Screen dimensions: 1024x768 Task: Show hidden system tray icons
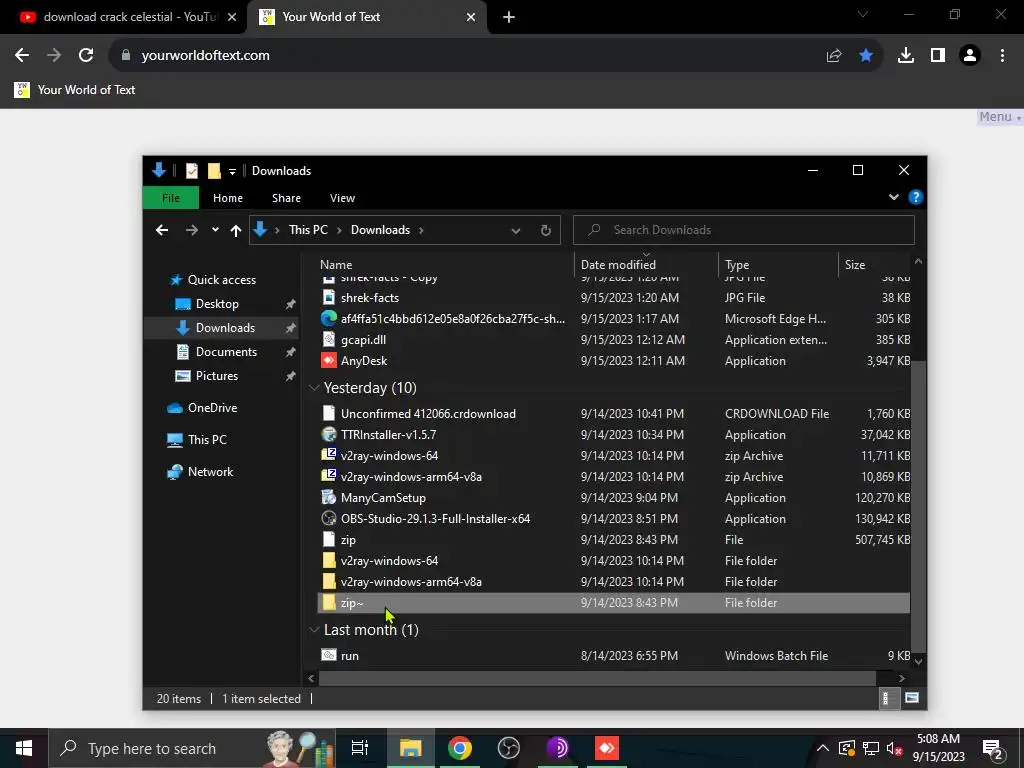(x=823, y=748)
